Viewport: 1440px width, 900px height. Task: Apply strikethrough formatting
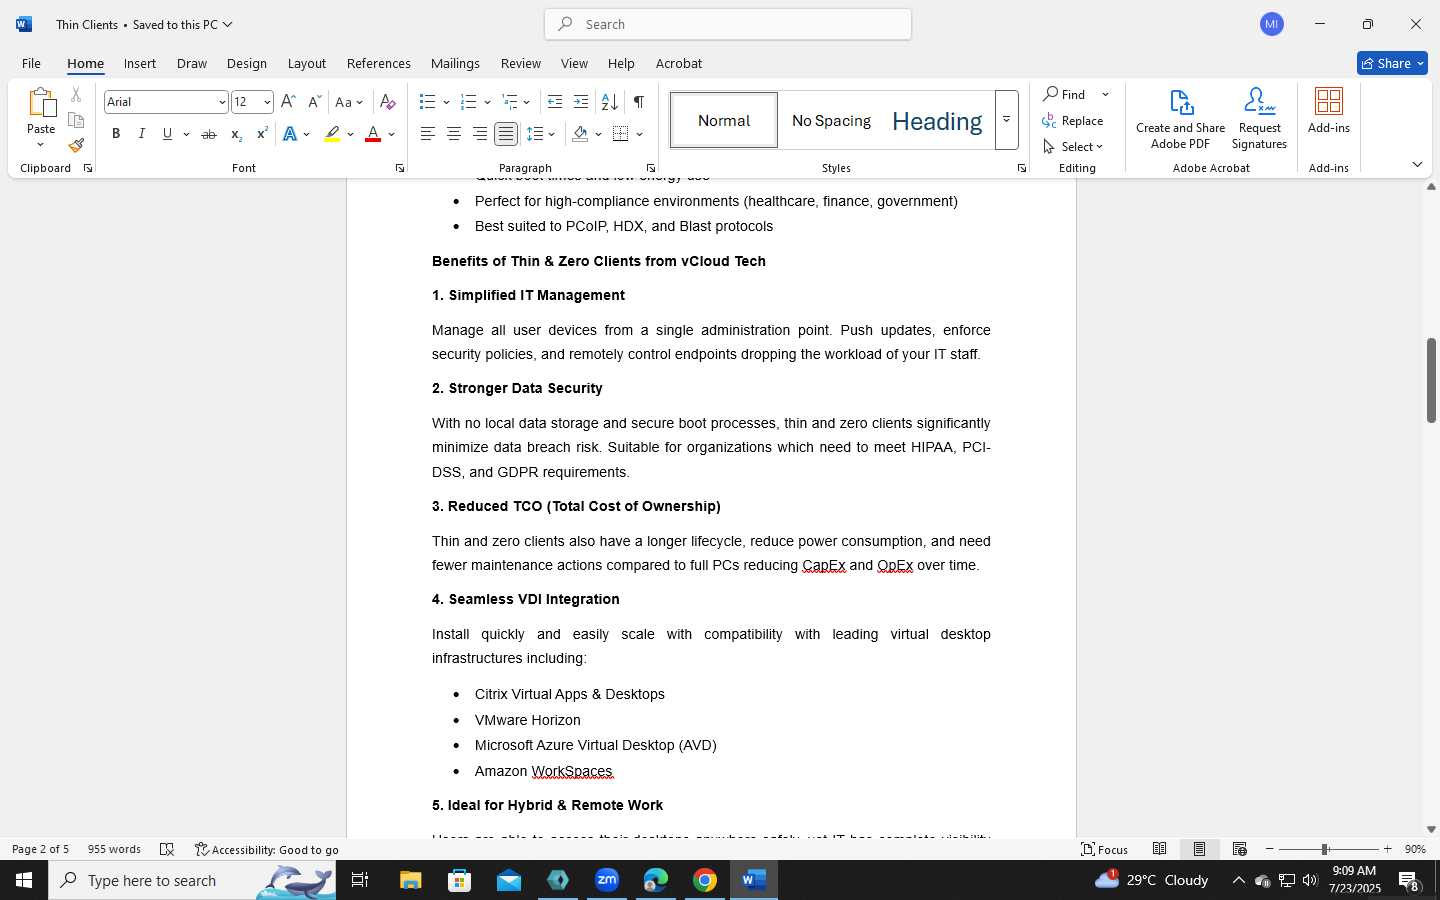(208, 134)
